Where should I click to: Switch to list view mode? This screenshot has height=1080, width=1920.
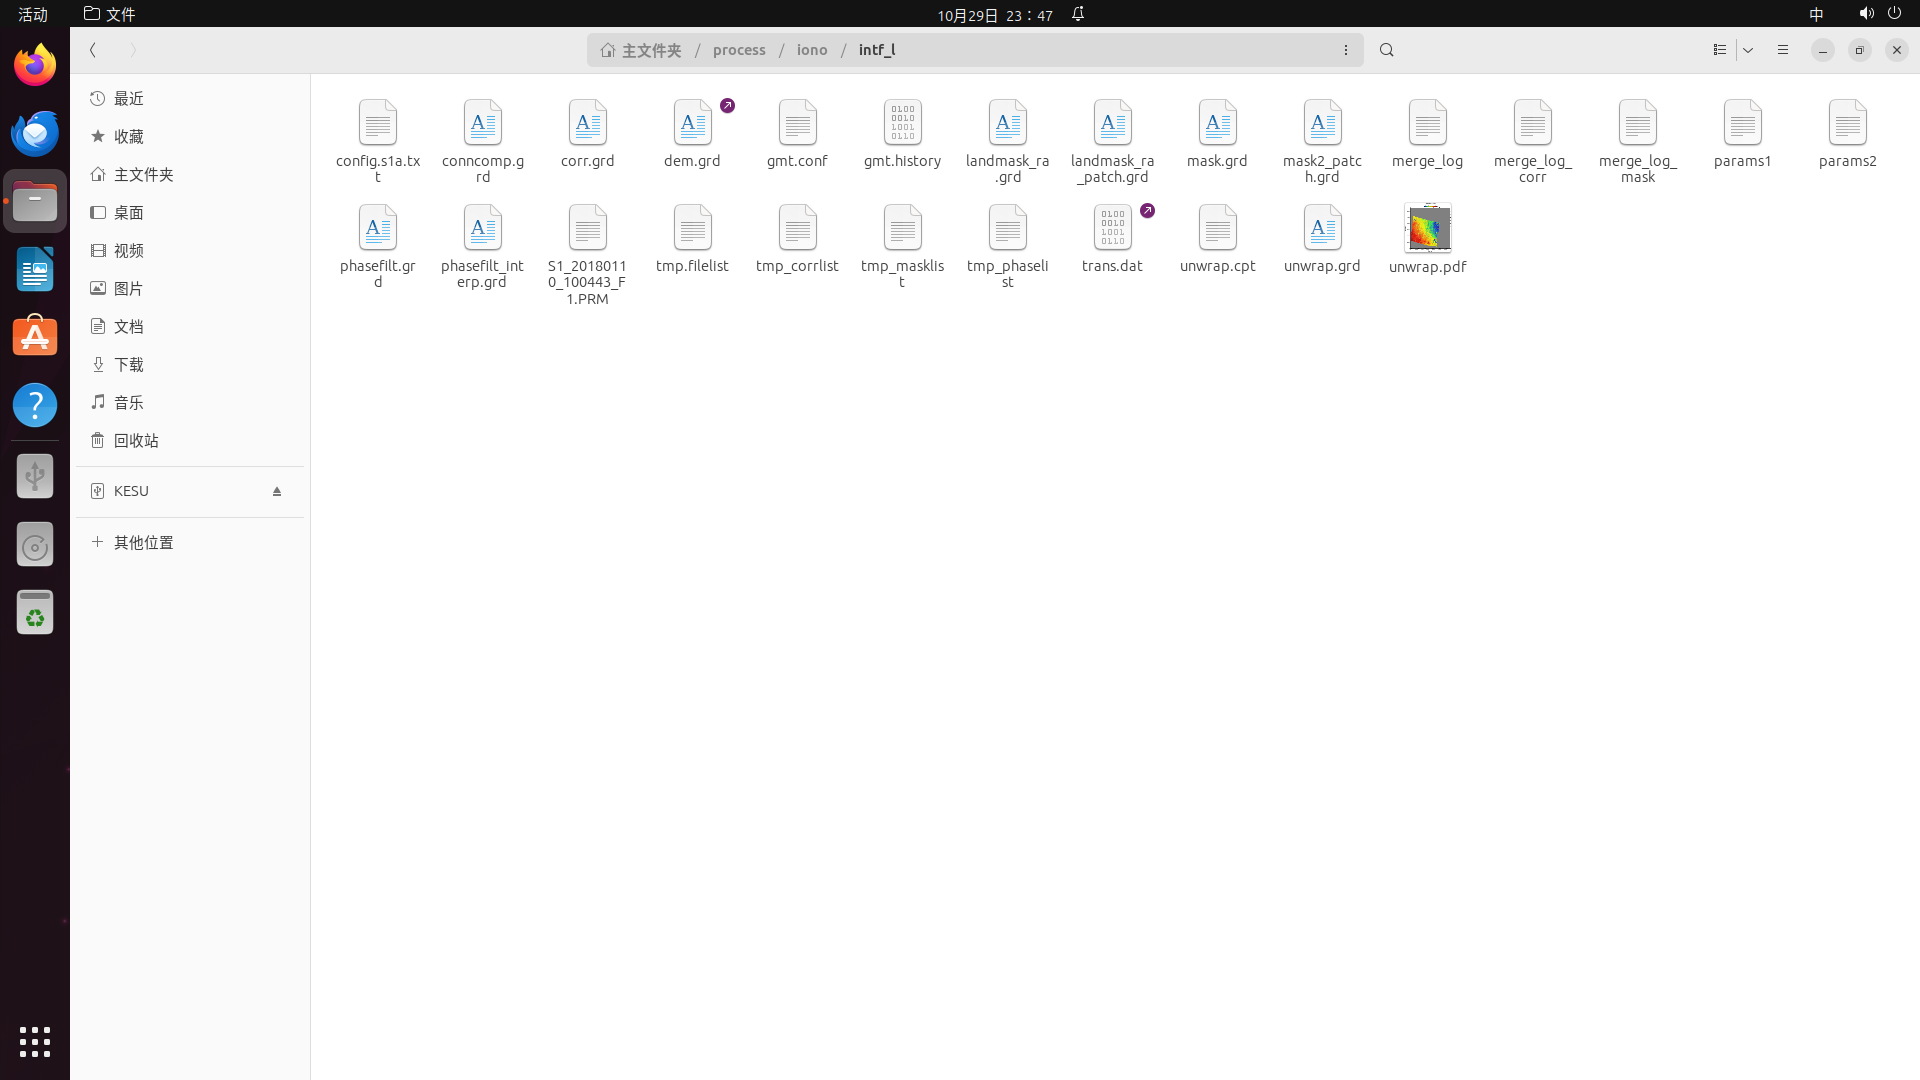[1718, 49]
